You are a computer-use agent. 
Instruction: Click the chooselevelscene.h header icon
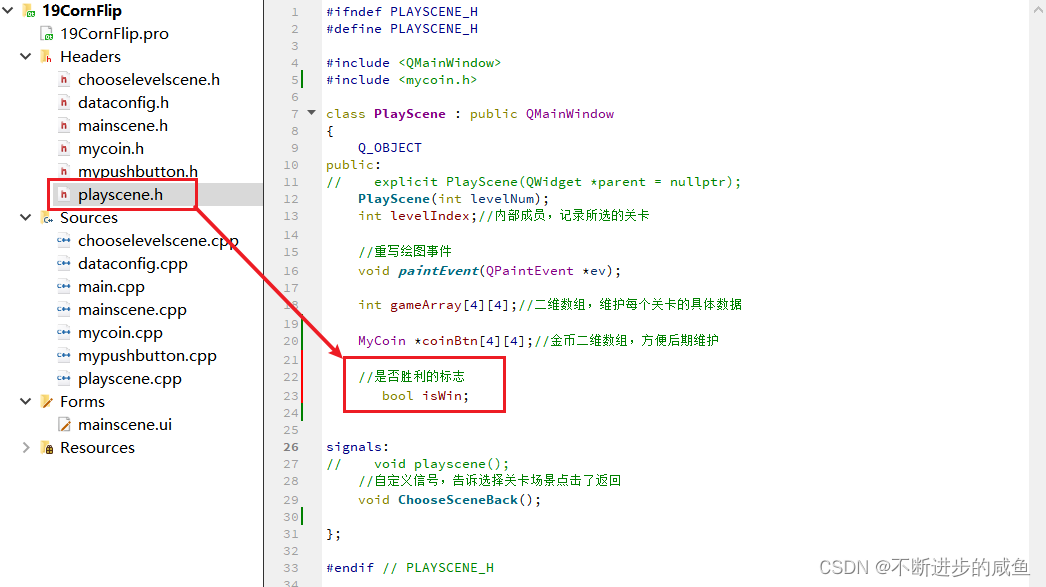(64, 80)
